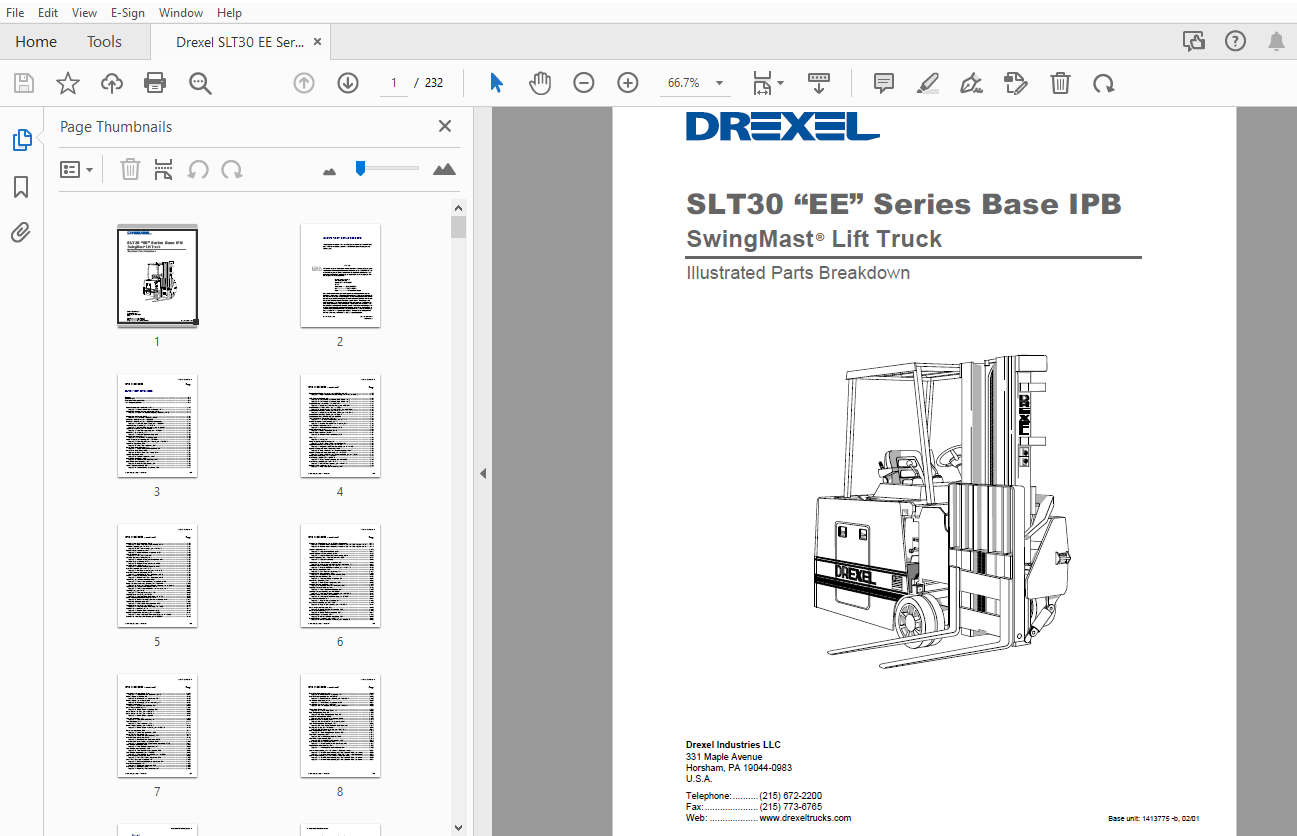Image resolution: width=1297 pixels, height=836 pixels.
Task: Print the document with printer icon
Action: click(155, 83)
